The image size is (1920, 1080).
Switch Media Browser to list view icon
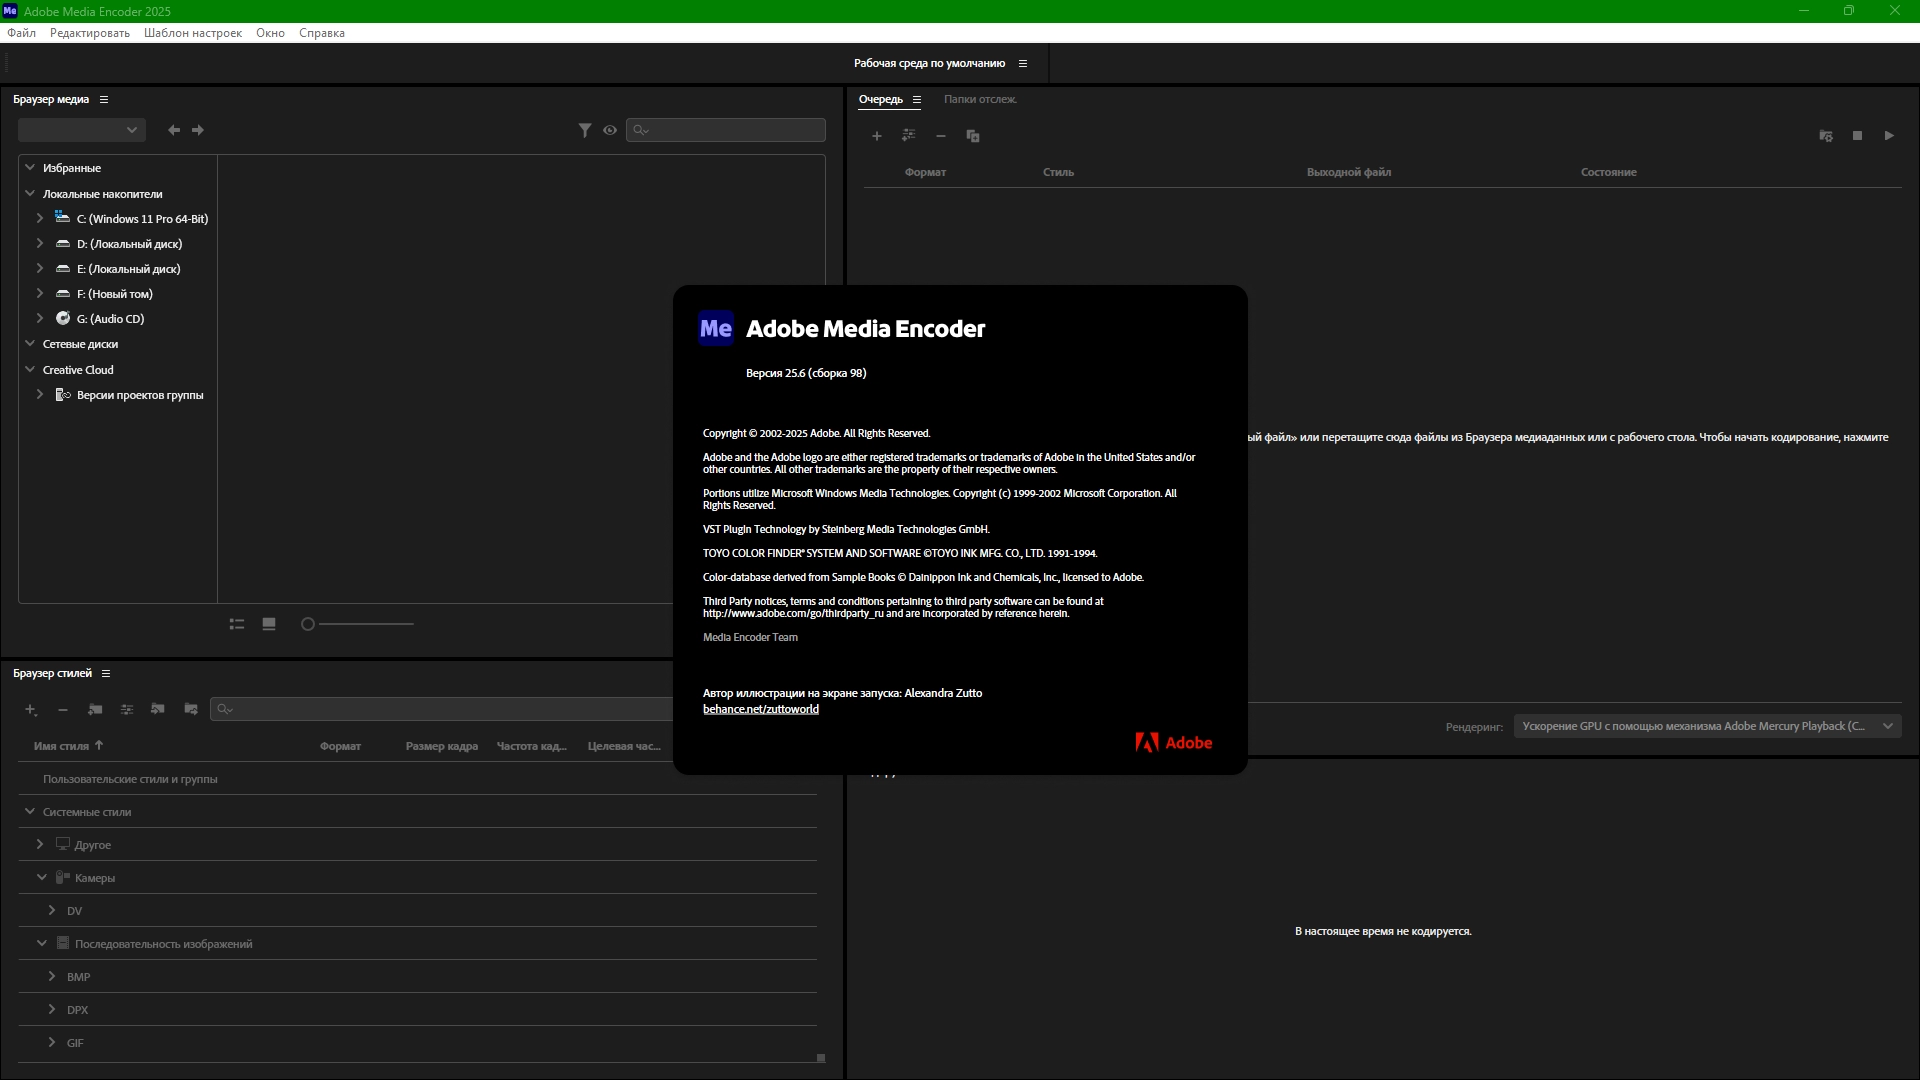pos(237,624)
